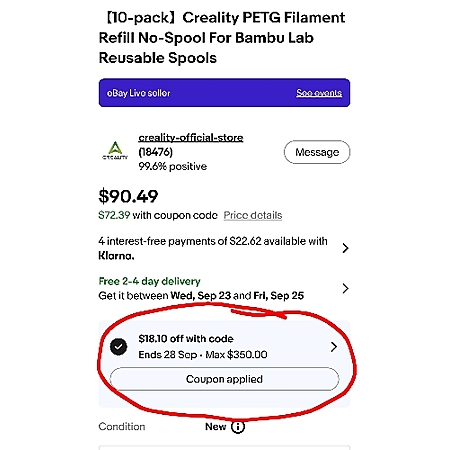
Task: Click the 4 interest-free payments Klarna text
Action: 213,248
